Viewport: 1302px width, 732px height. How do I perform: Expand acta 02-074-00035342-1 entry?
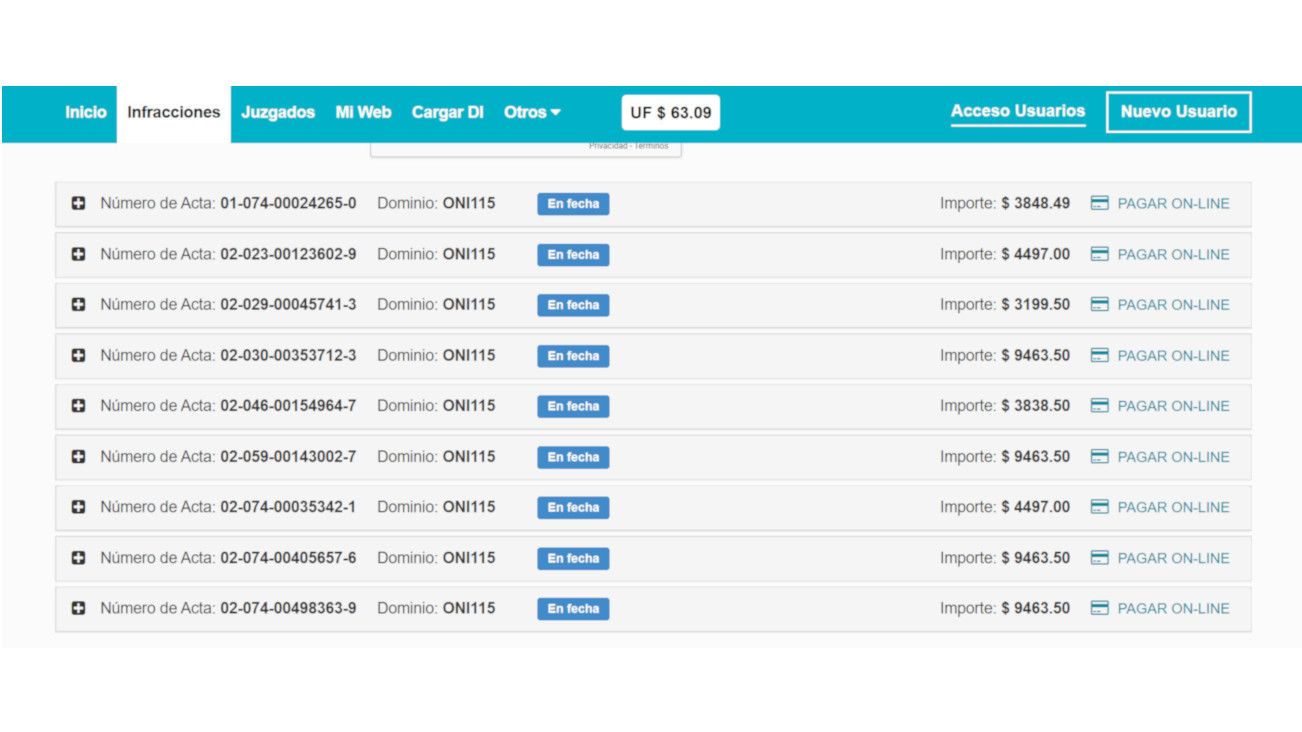click(78, 507)
